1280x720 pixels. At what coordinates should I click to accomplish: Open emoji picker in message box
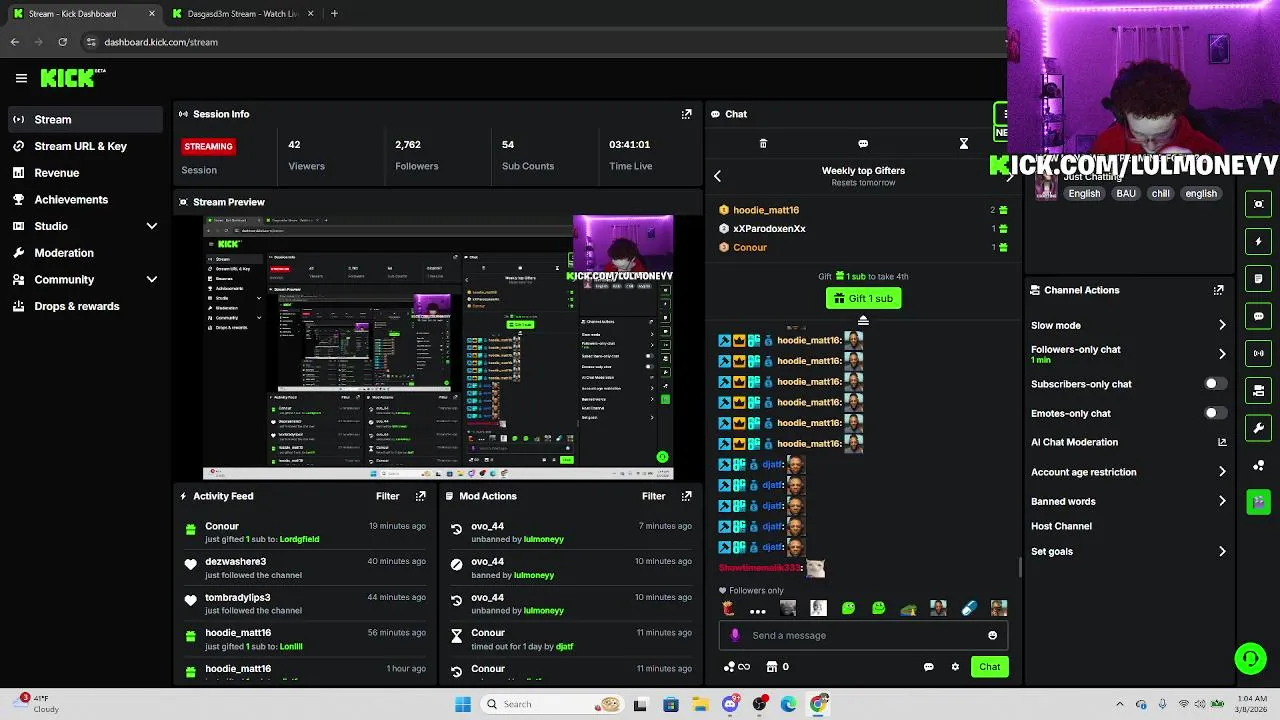click(992, 635)
